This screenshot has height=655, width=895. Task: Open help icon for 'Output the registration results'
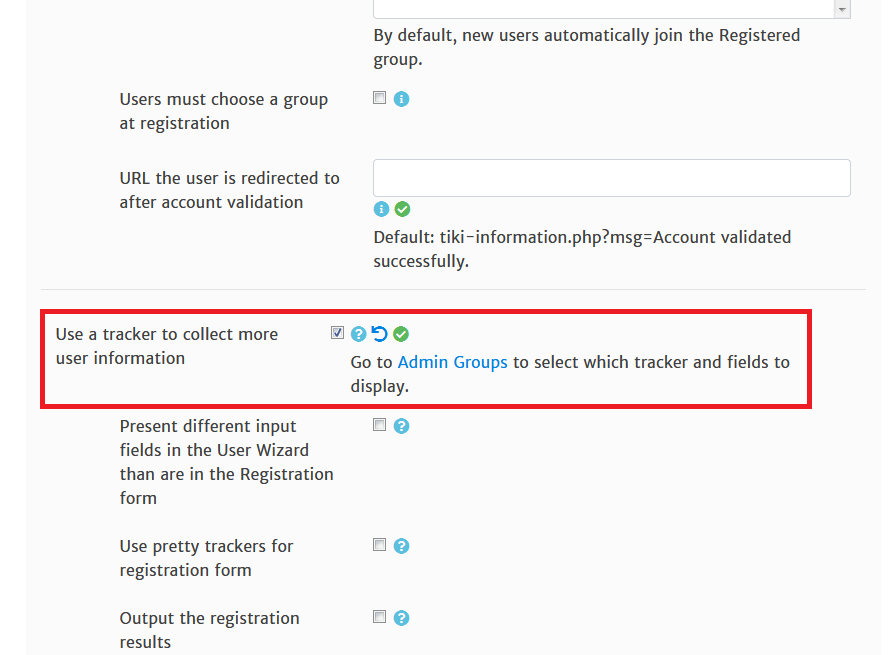(401, 618)
